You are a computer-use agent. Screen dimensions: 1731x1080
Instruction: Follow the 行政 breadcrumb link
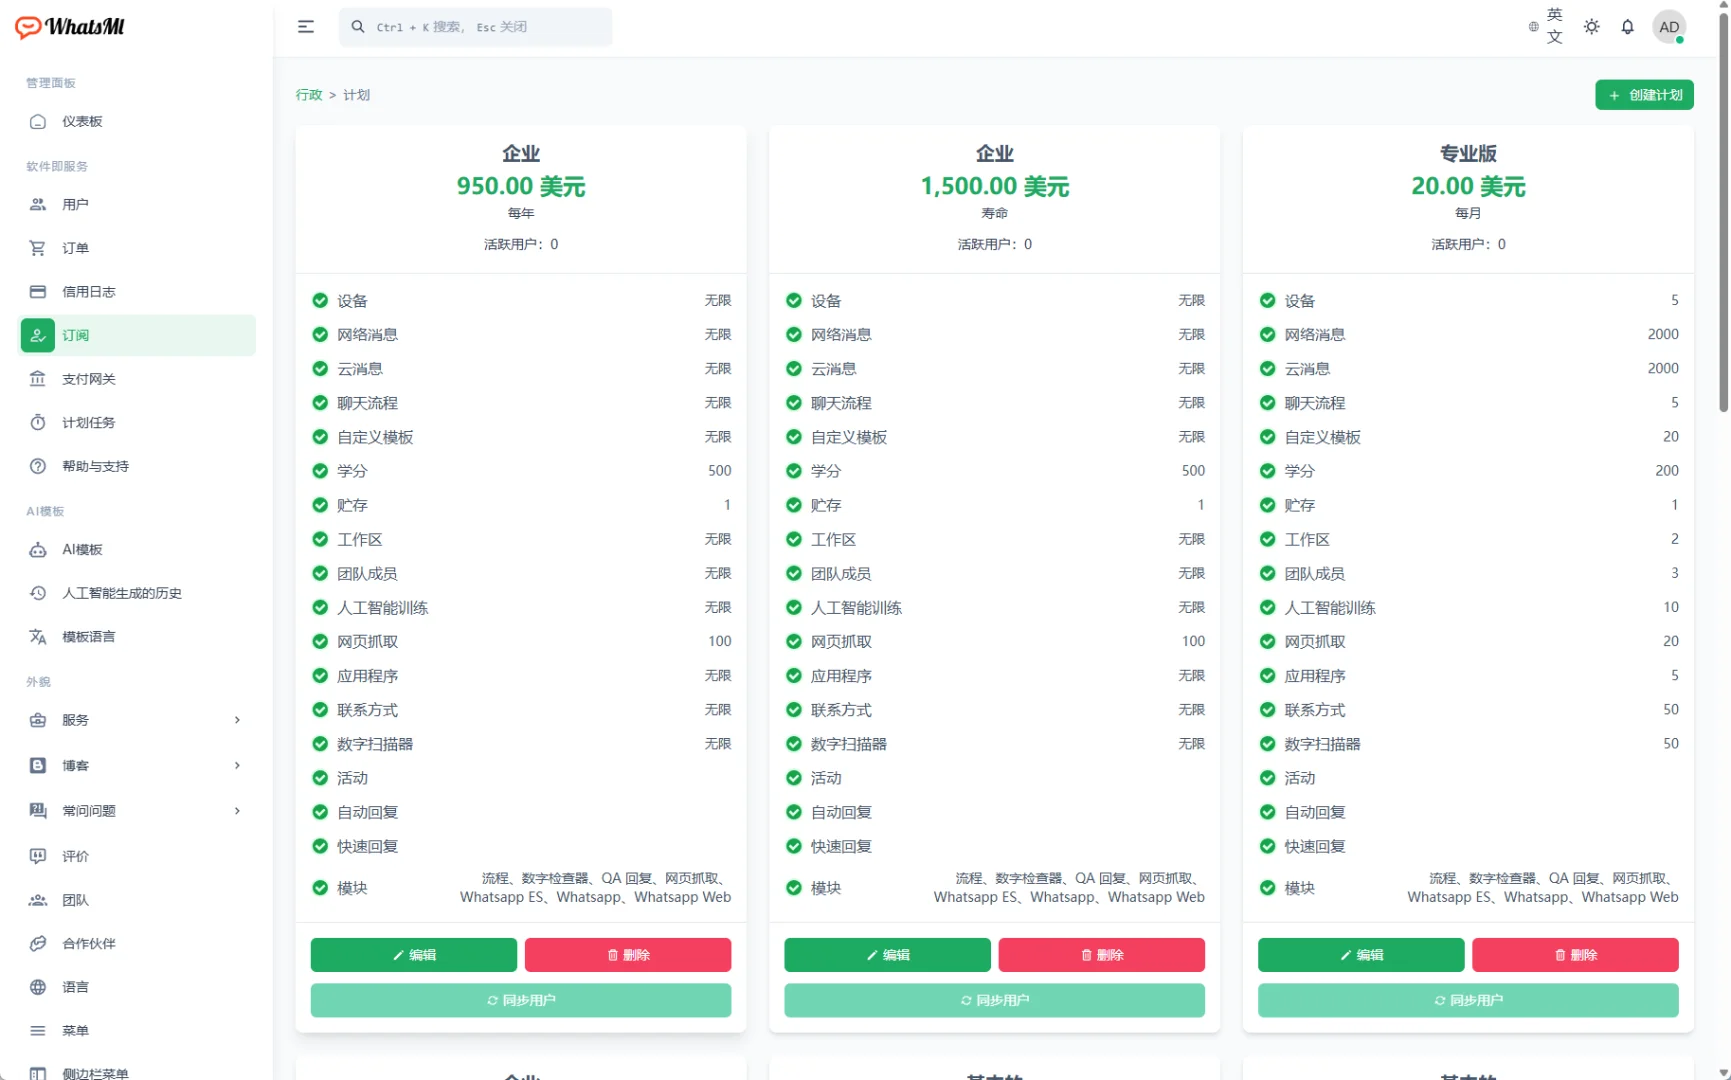pos(309,95)
